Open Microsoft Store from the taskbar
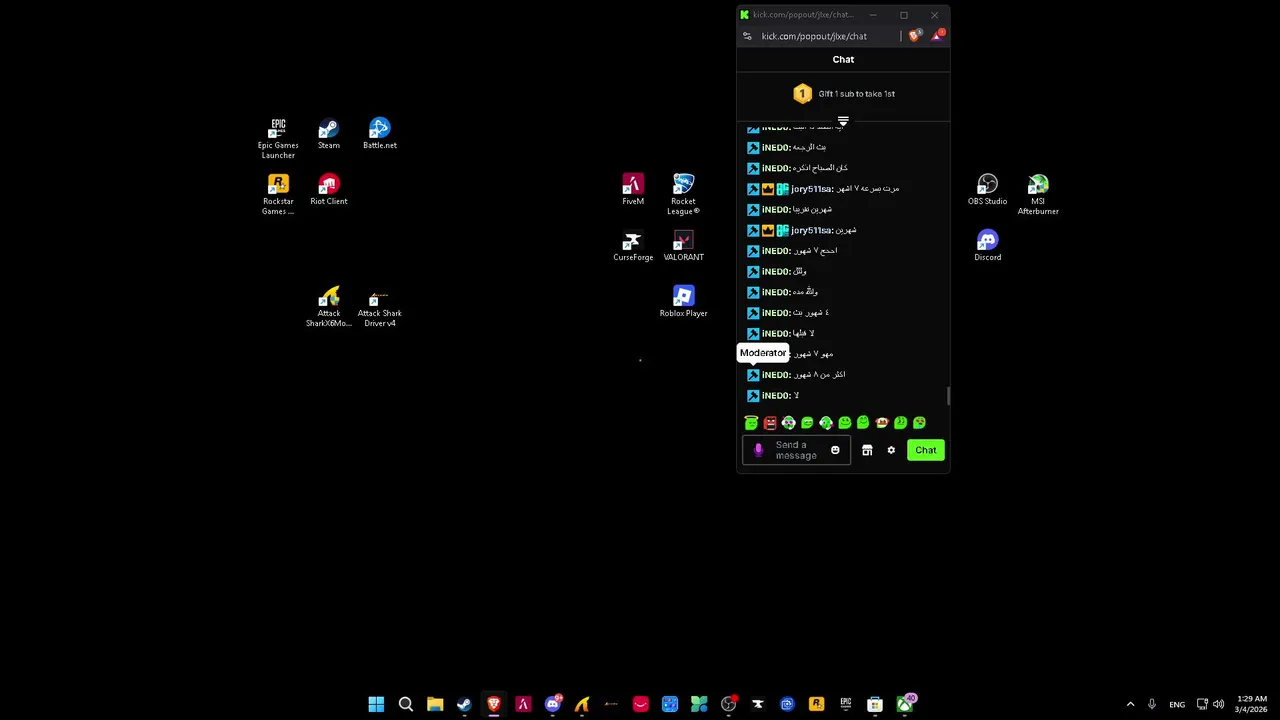The width and height of the screenshot is (1280, 720). (x=875, y=705)
